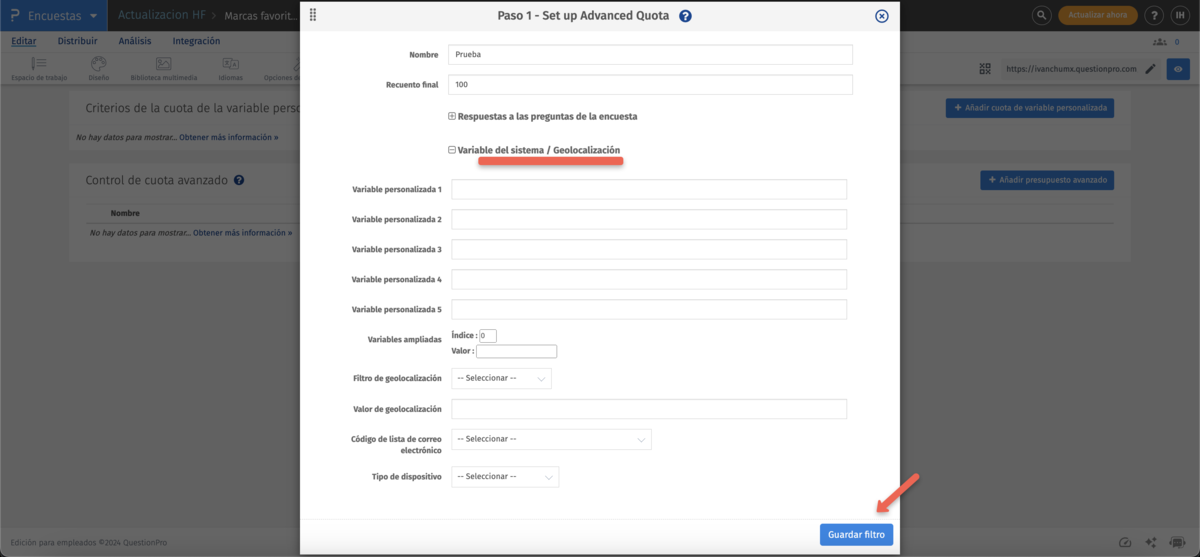The image size is (1200, 557).
Task: Open the support chat icon in footer
Action: tap(1177, 542)
